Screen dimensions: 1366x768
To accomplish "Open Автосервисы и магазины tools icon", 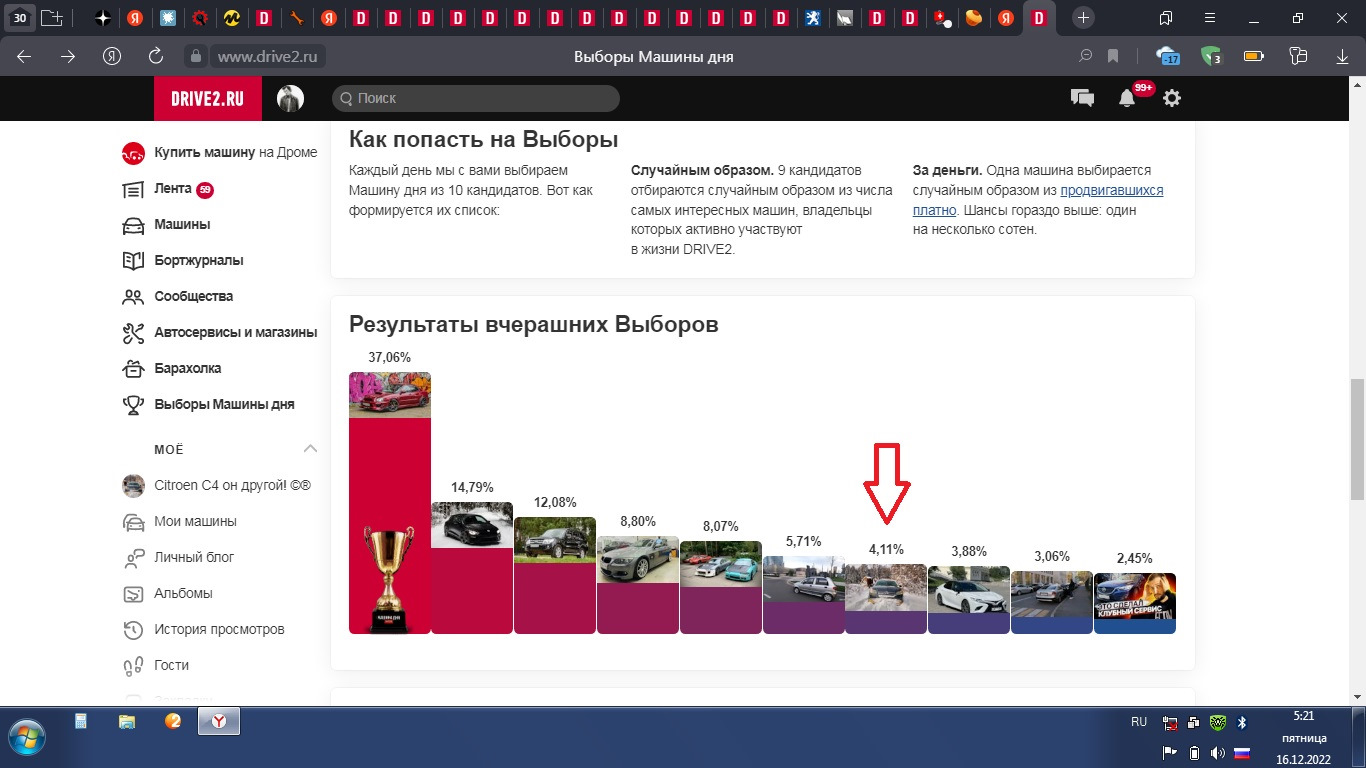I will pyautogui.click(x=133, y=332).
